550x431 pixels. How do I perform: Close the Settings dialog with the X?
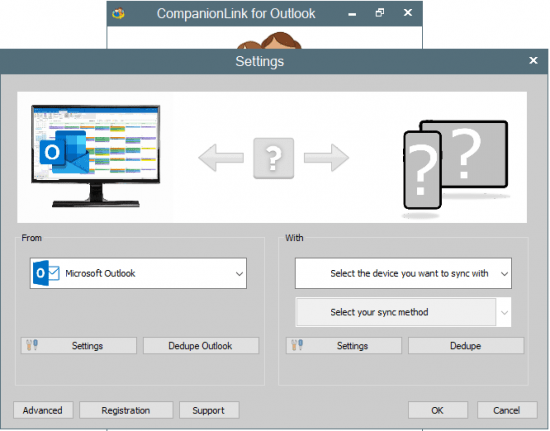click(x=533, y=61)
